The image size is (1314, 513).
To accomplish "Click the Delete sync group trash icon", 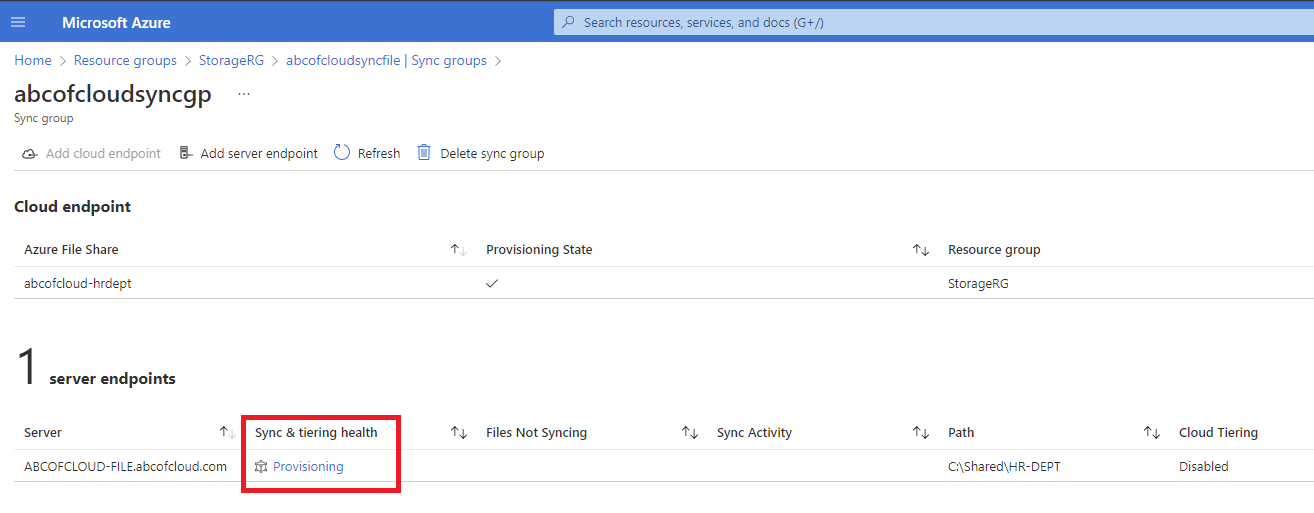I will pos(424,153).
